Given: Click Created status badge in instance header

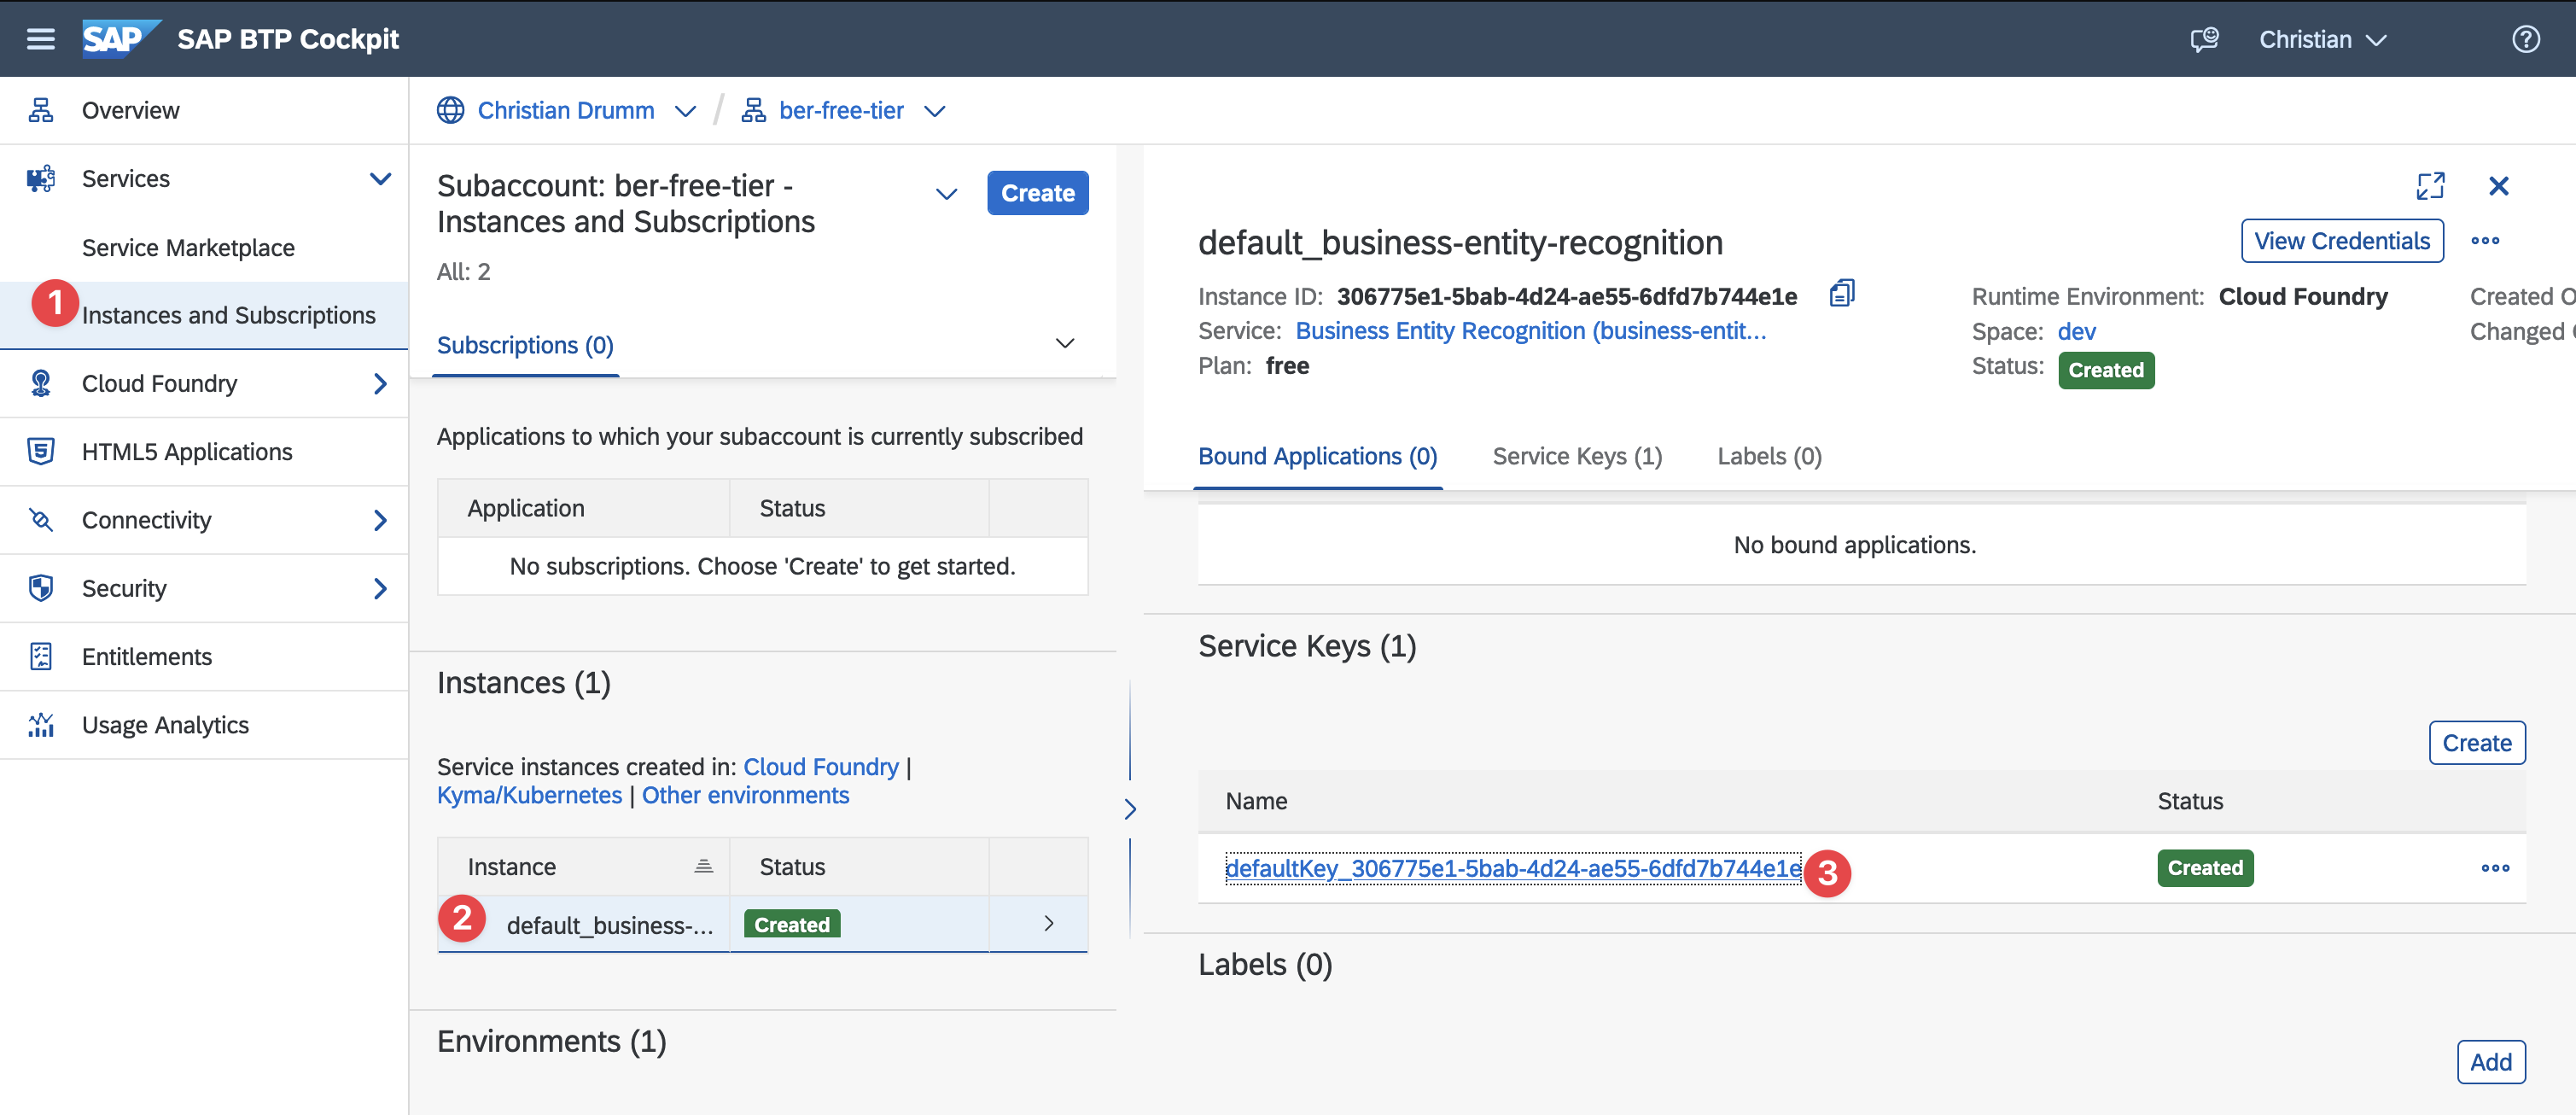Looking at the screenshot, I should pos(2106,370).
